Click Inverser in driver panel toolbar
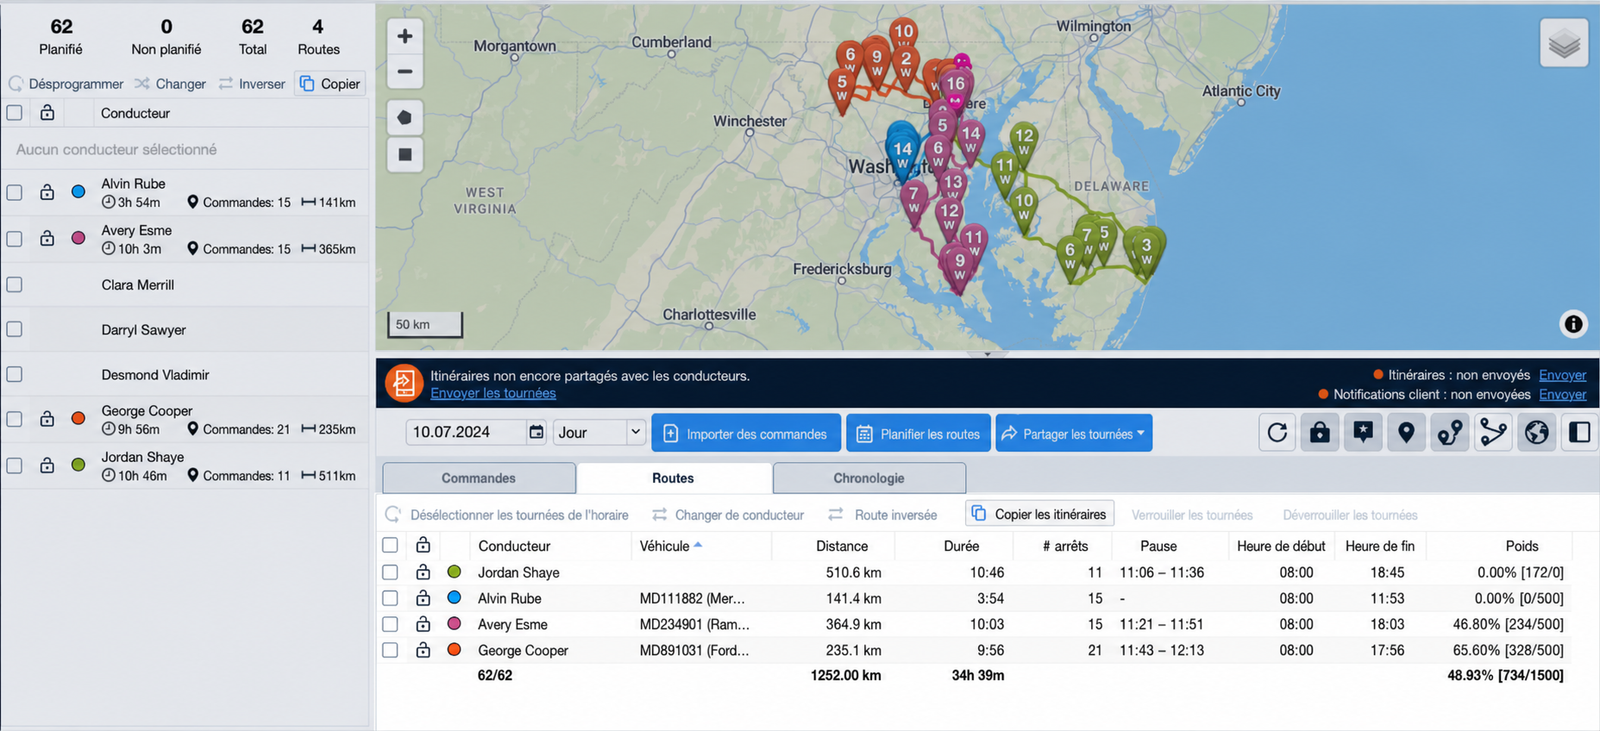This screenshot has height=731, width=1600. tap(252, 84)
